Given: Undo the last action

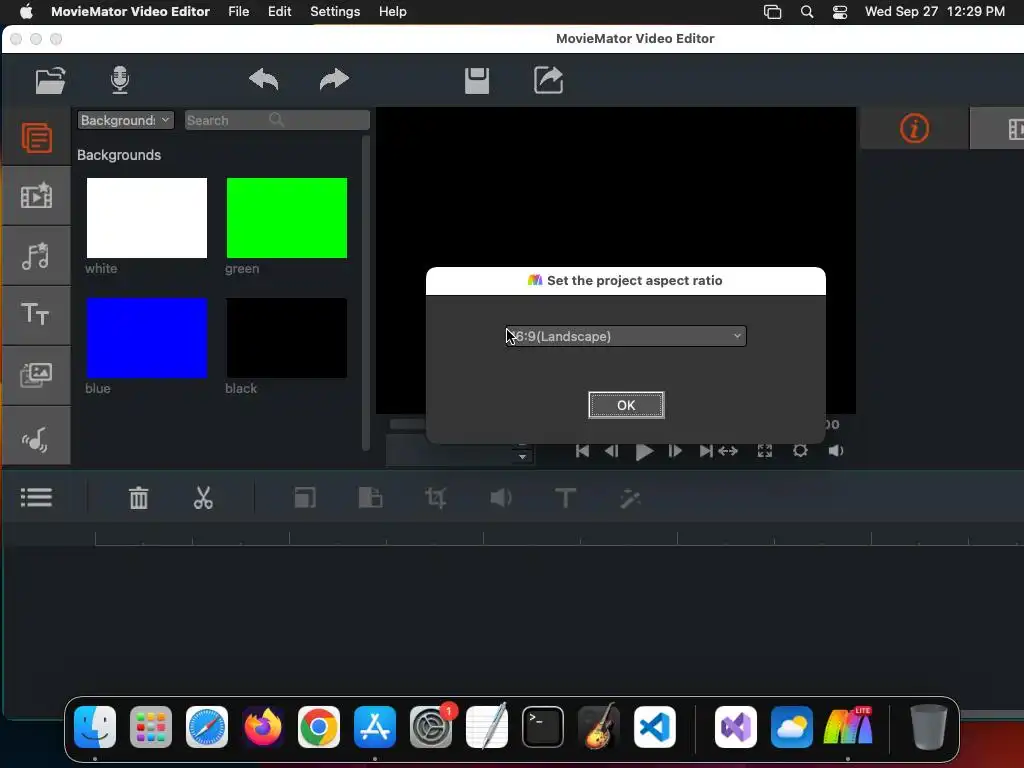Looking at the screenshot, I should click(x=264, y=80).
